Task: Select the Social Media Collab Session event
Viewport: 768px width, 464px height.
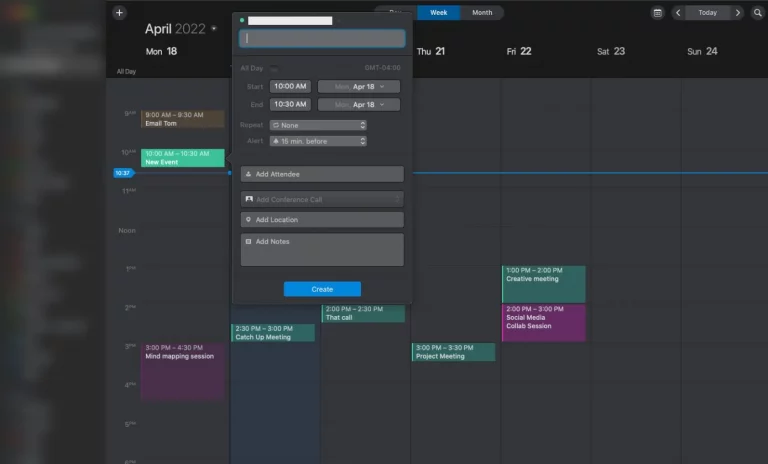Action: [543, 322]
